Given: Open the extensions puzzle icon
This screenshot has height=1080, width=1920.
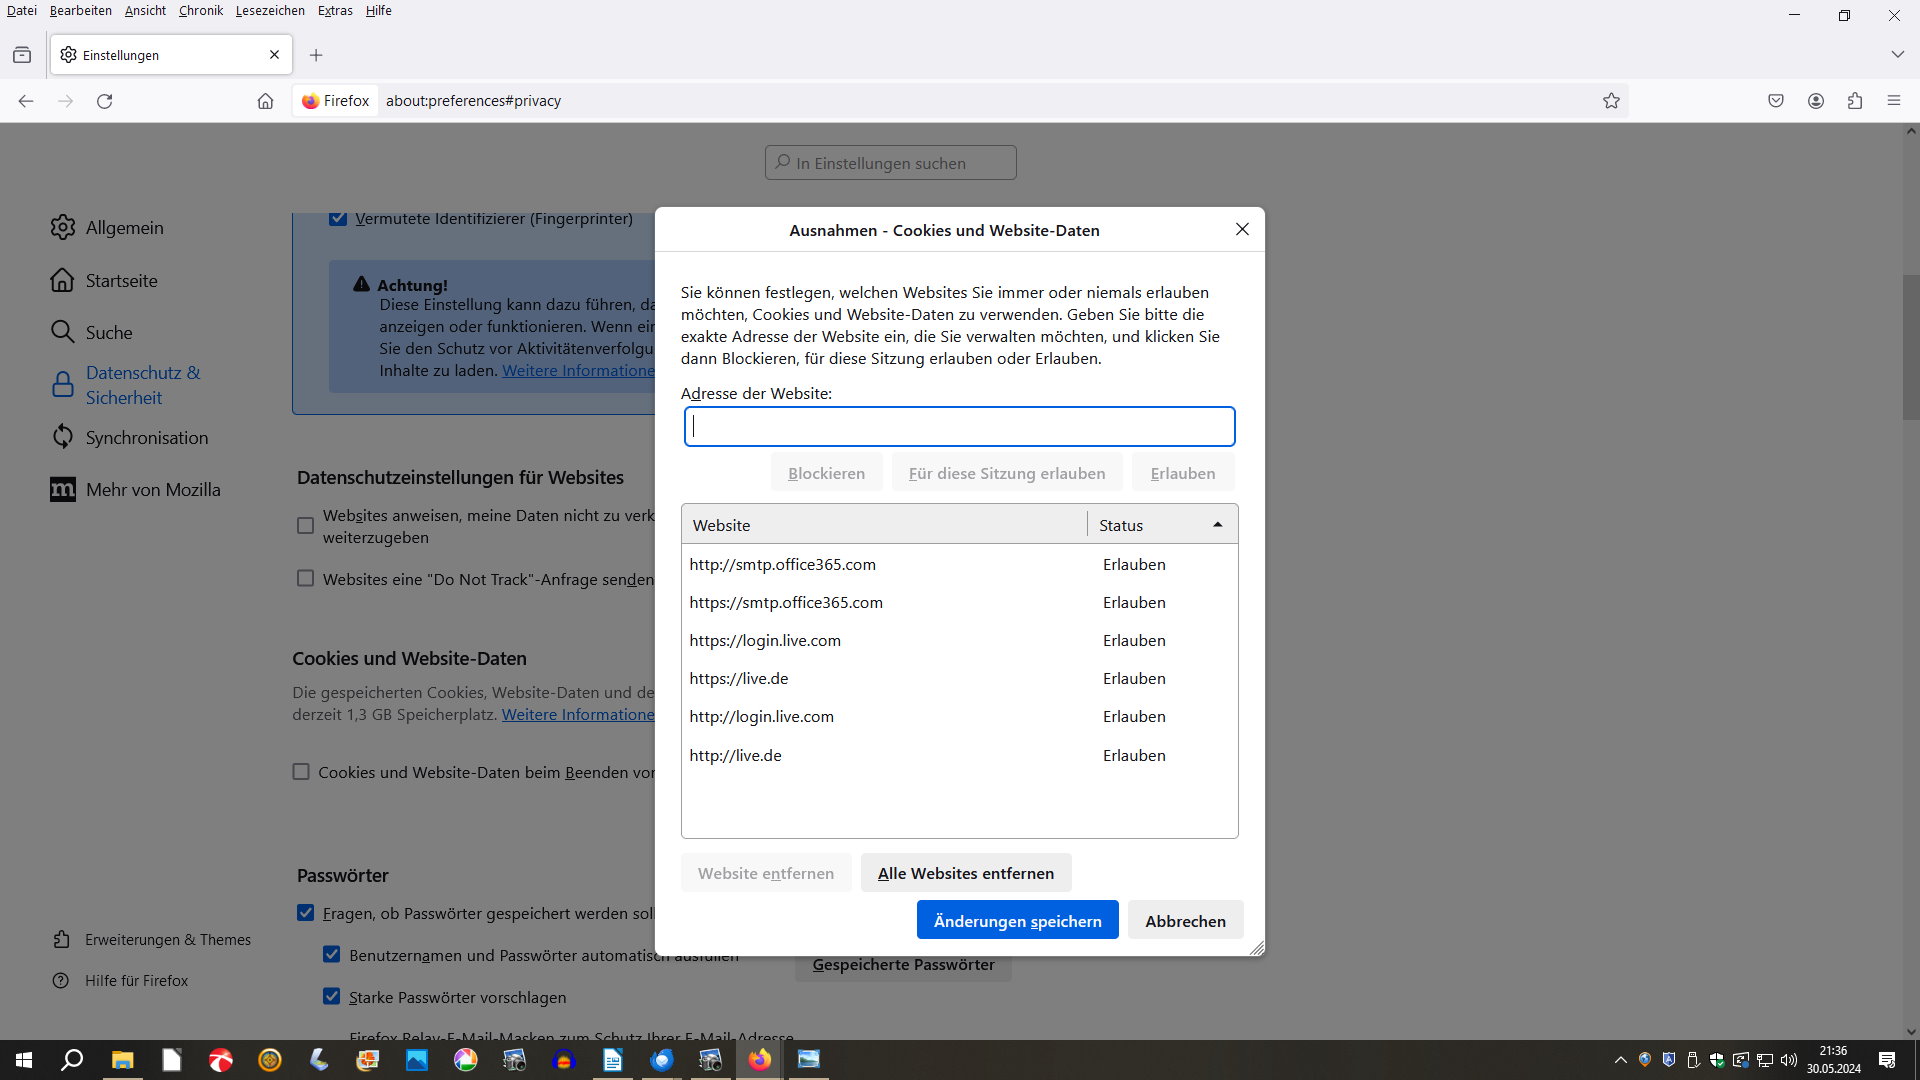Looking at the screenshot, I should (1855, 101).
